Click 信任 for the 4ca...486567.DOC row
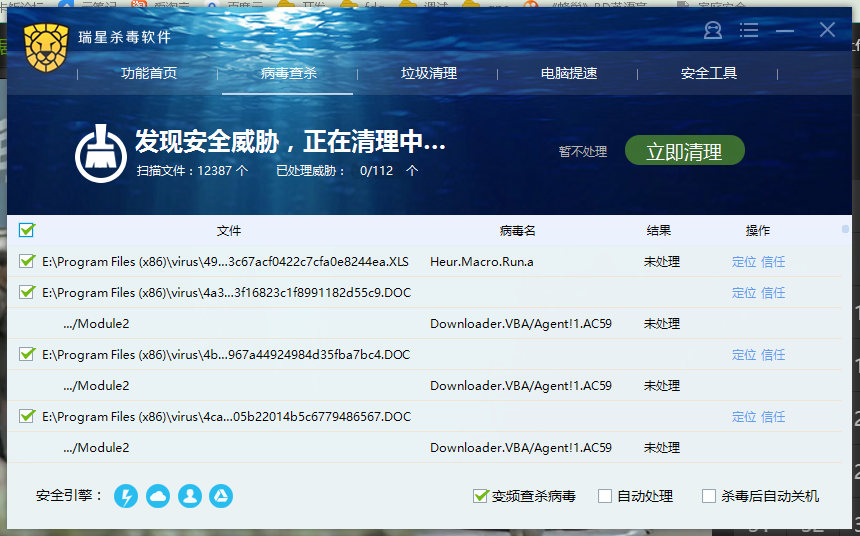Viewport: 860px width, 536px height. (x=773, y=416)
